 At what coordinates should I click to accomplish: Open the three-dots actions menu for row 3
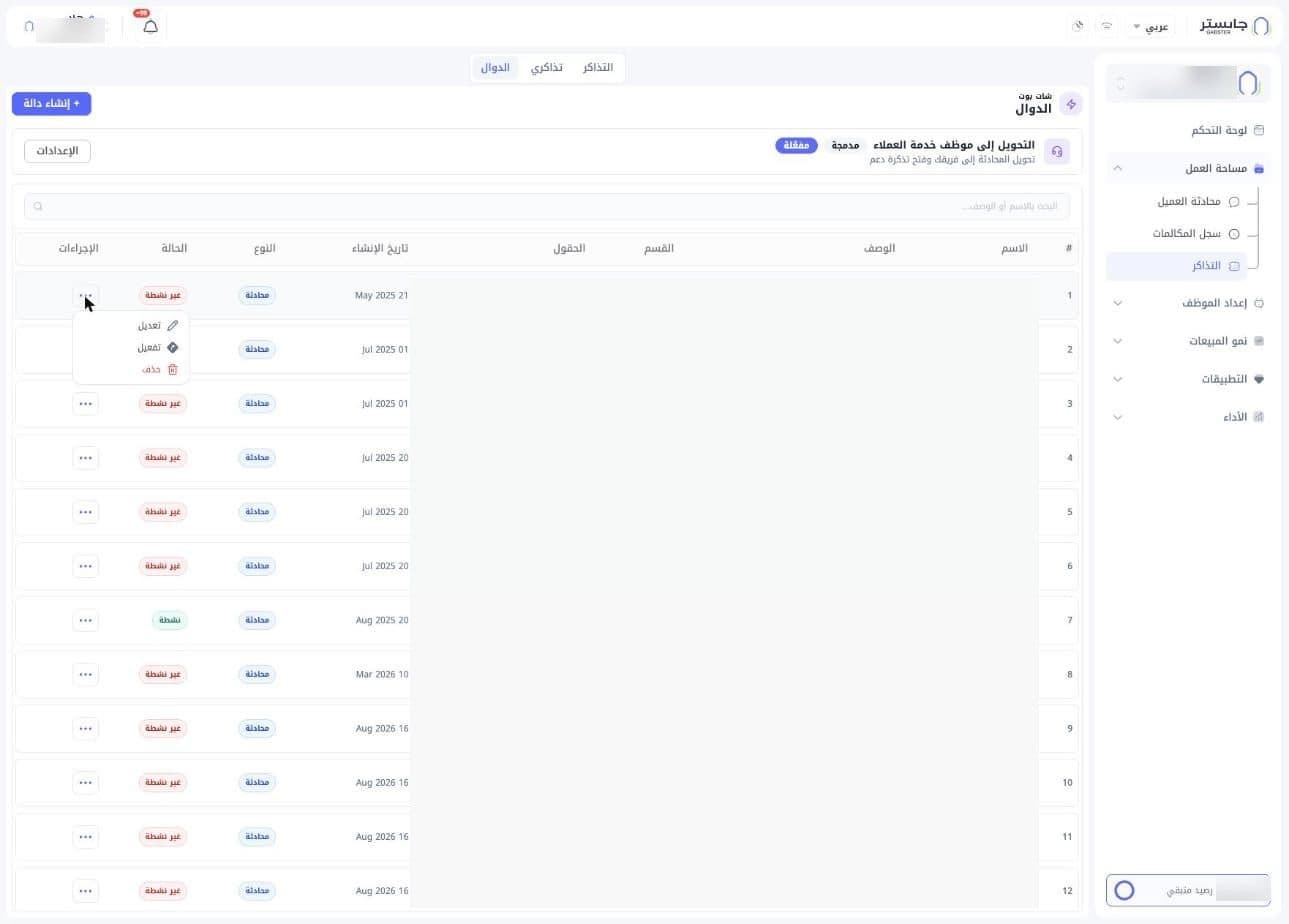point(86,404)
